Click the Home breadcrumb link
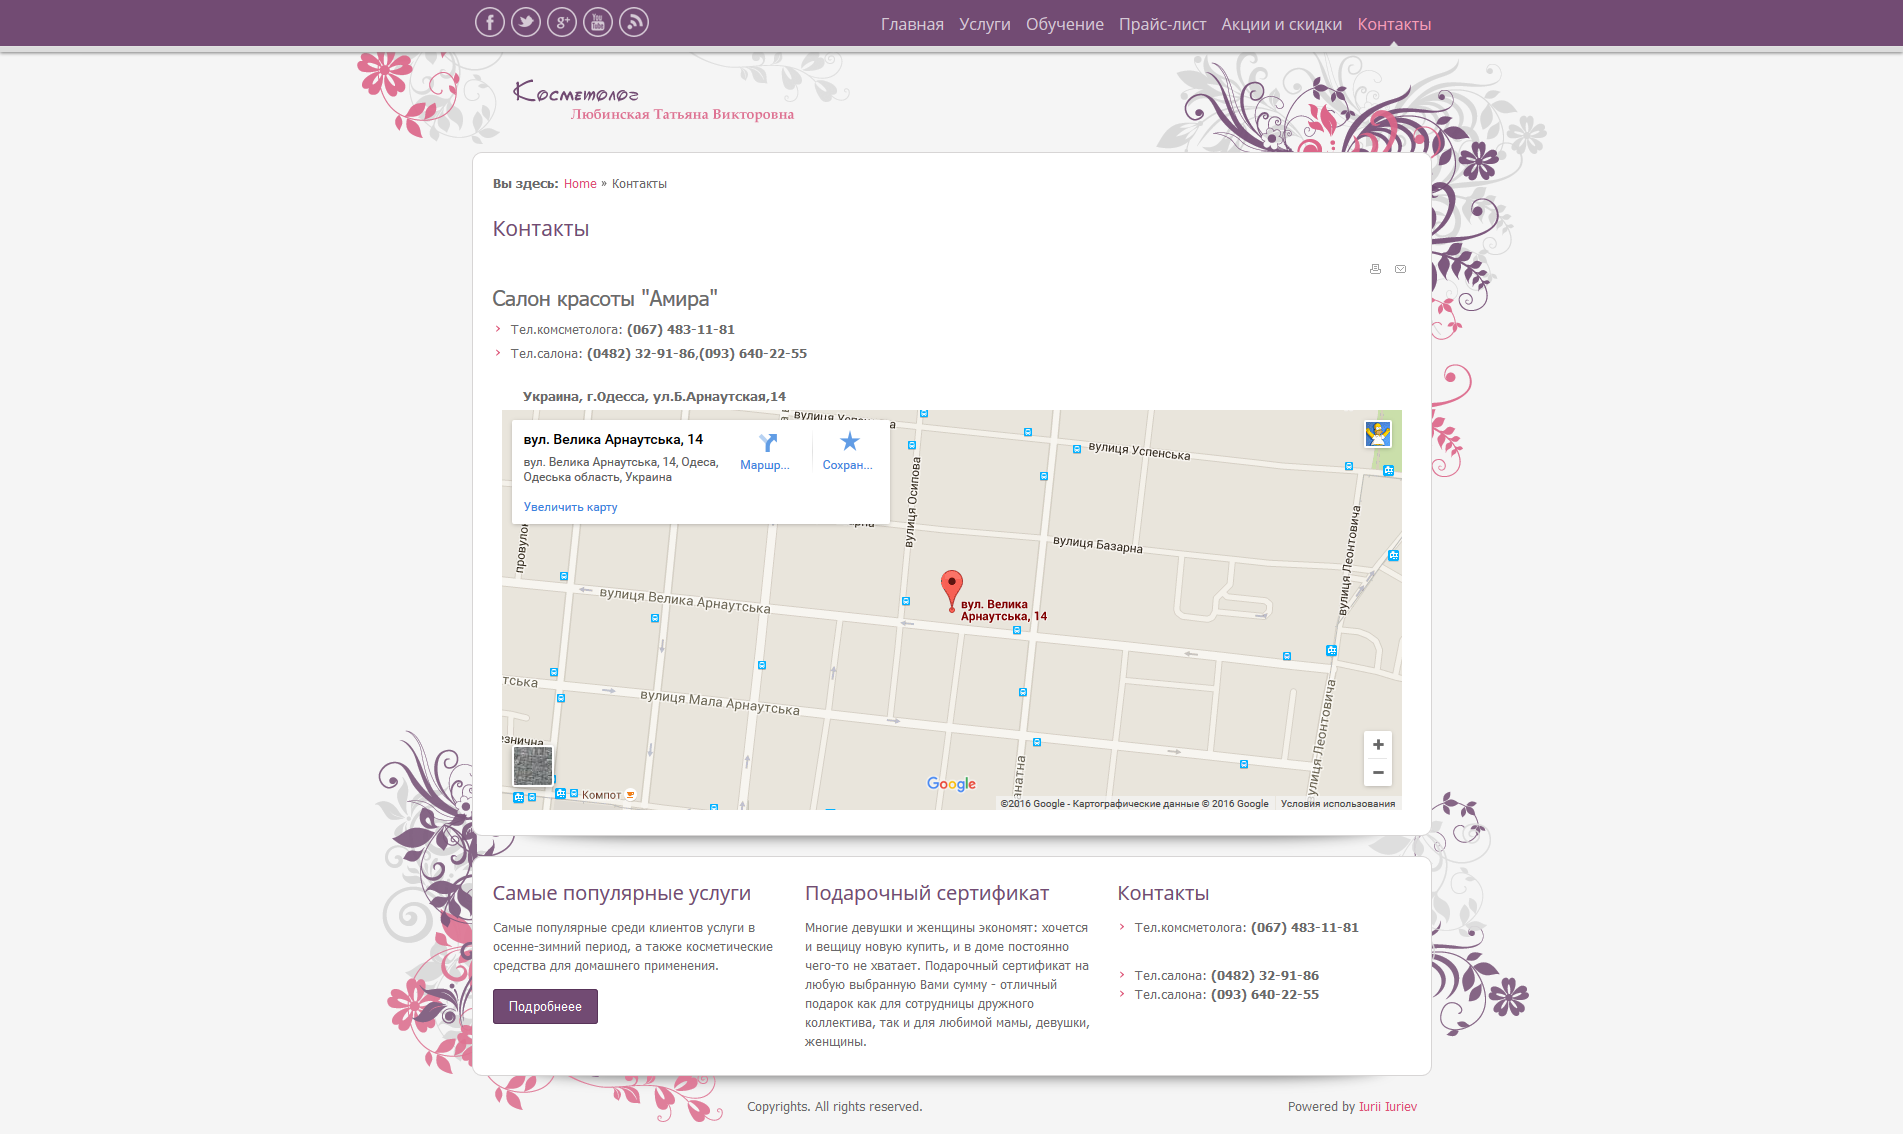Screen dimensions: 1903x1134 580,184
